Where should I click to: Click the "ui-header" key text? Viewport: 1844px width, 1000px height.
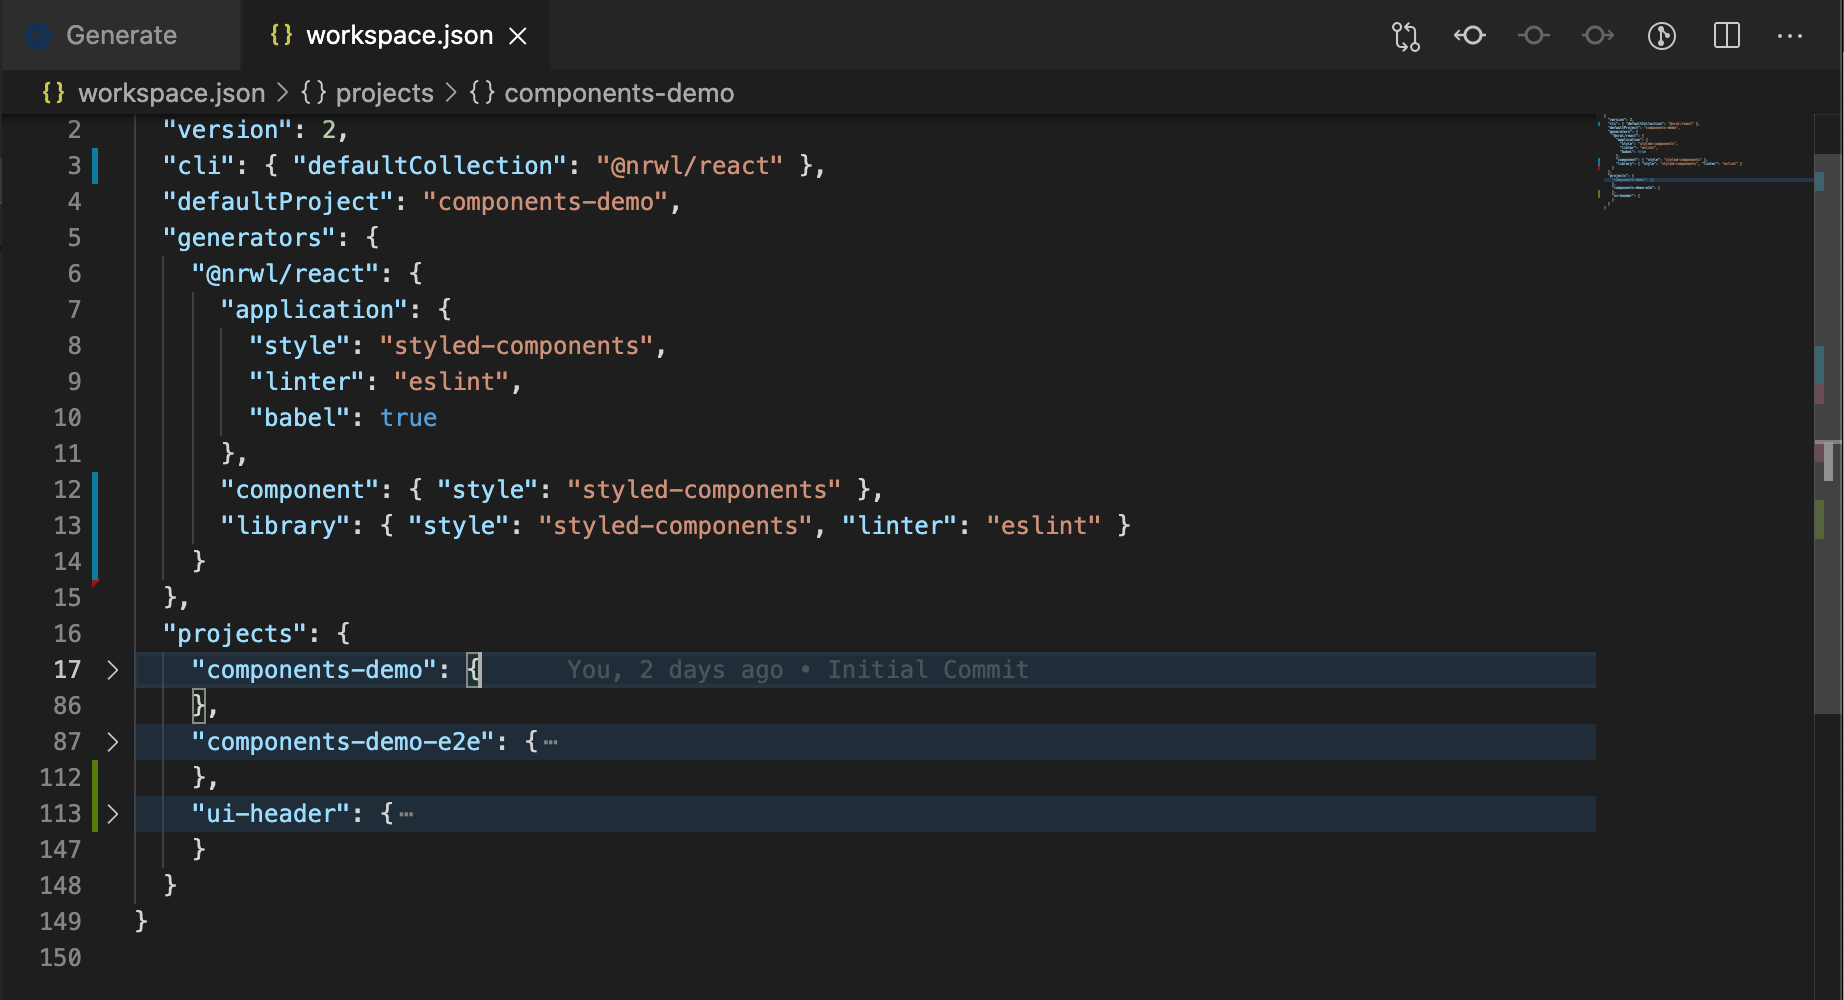point(271,814)
